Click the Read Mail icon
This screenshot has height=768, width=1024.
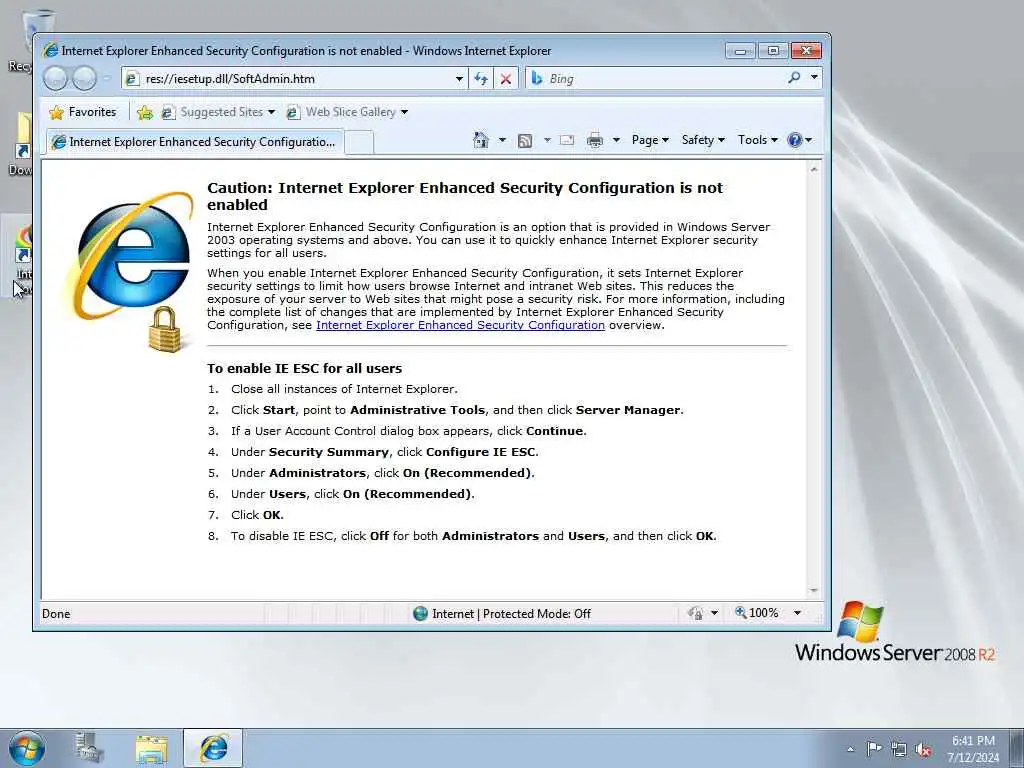(568, 140)
